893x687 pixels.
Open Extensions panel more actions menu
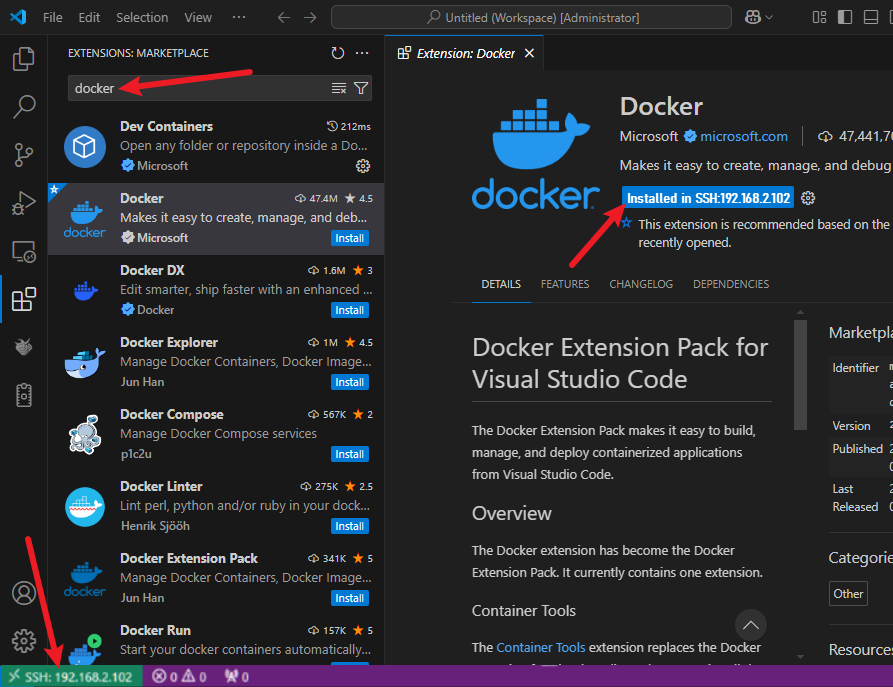click(x=362, y=53)
